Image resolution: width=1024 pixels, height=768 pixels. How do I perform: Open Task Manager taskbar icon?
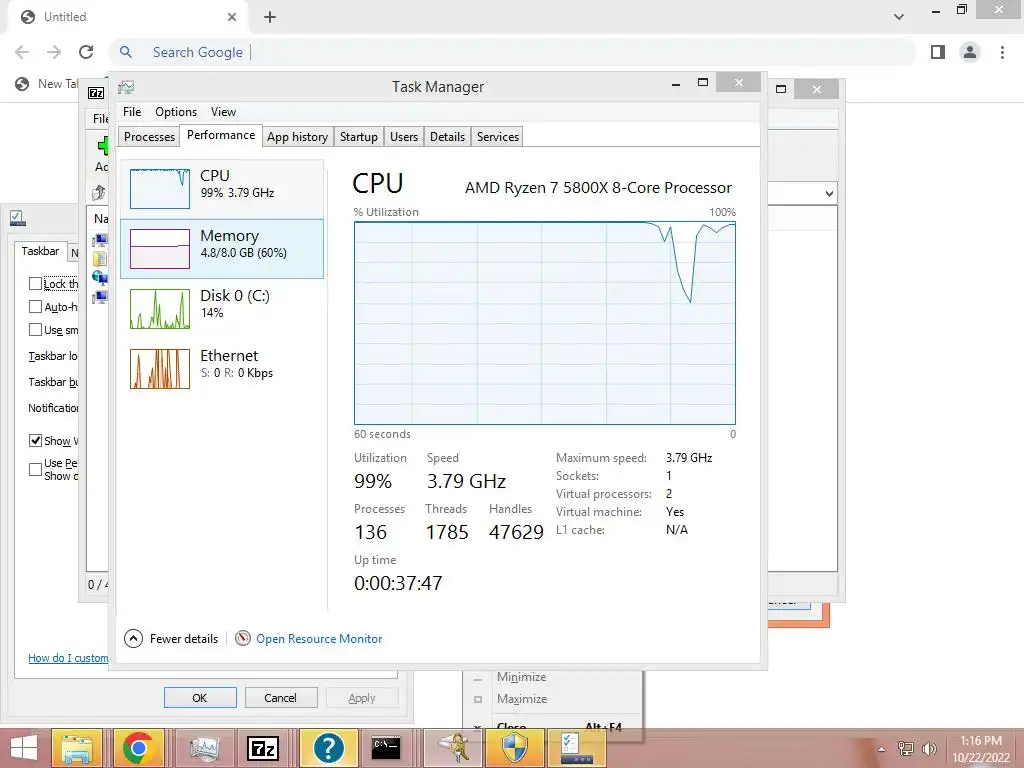(204, 748)
